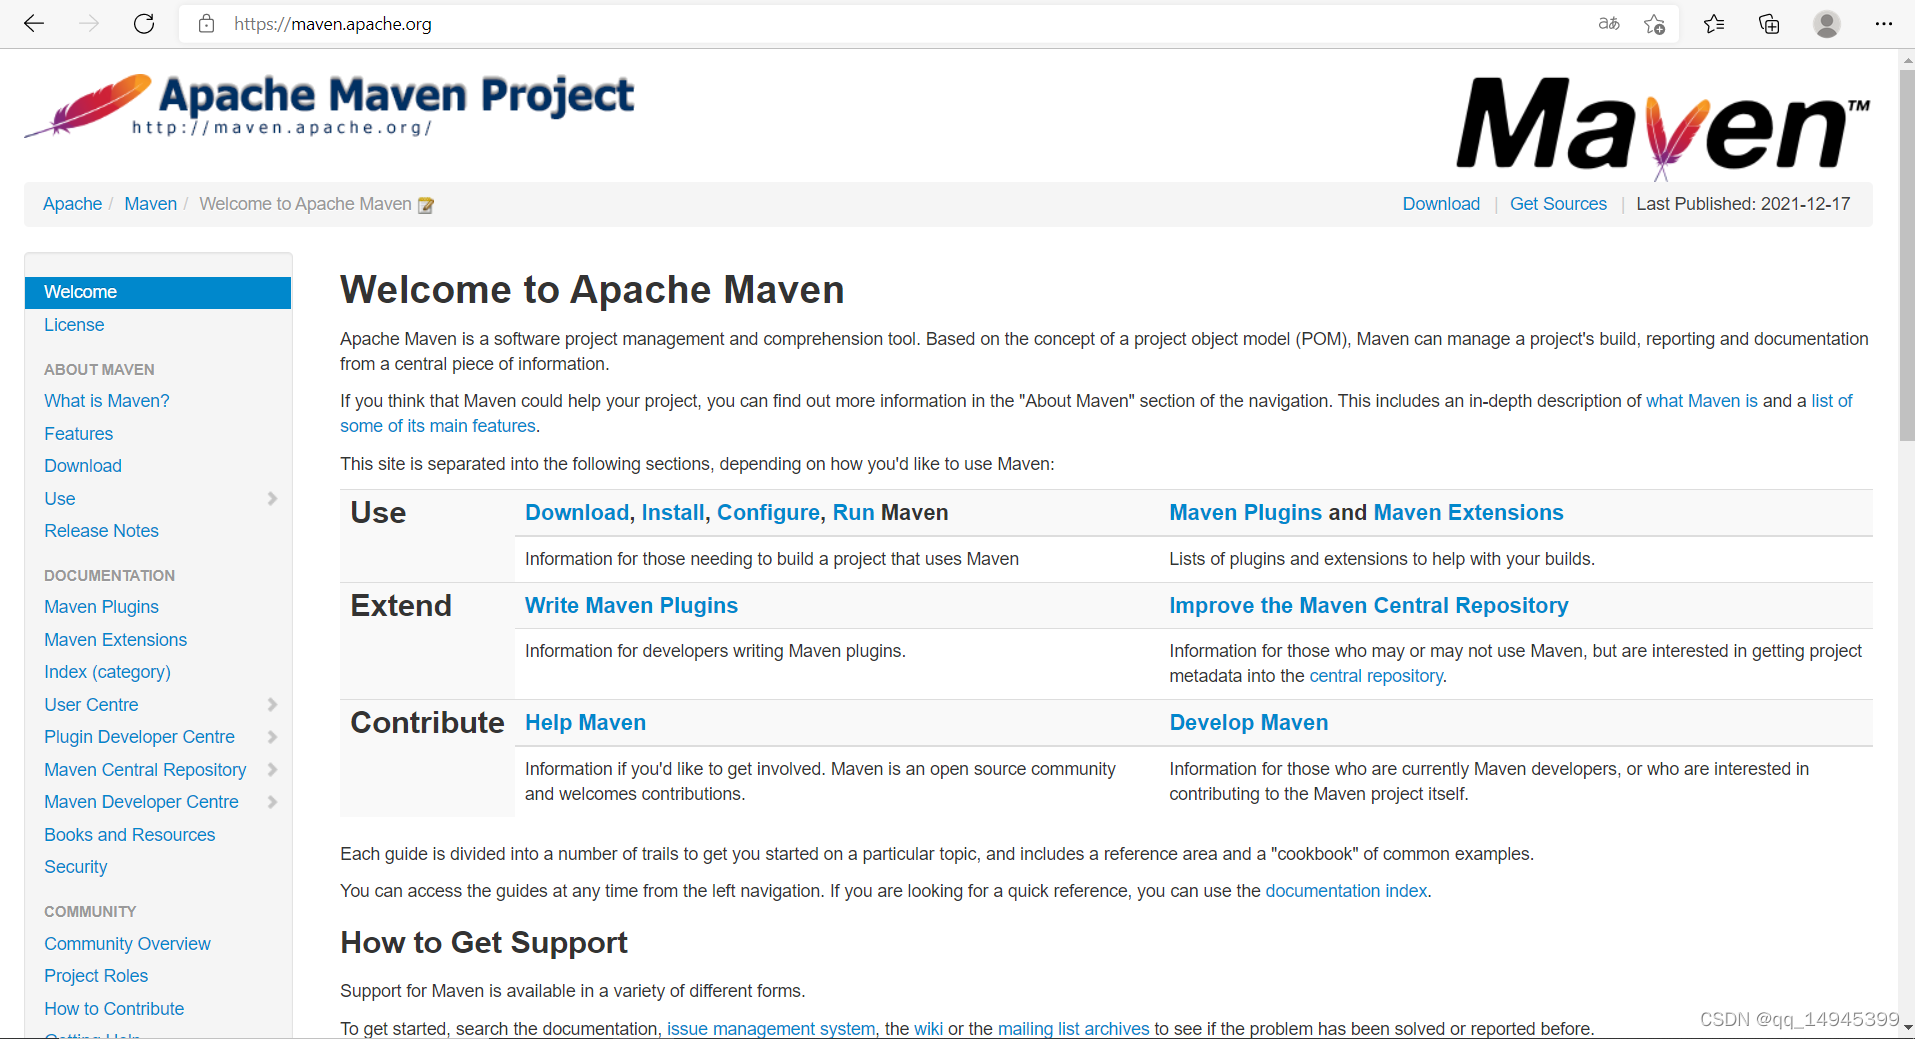Viewport: 1915px width, 1039px height.
Task: Reload the page with the refresh icon
Action: (x=144, y=24)
